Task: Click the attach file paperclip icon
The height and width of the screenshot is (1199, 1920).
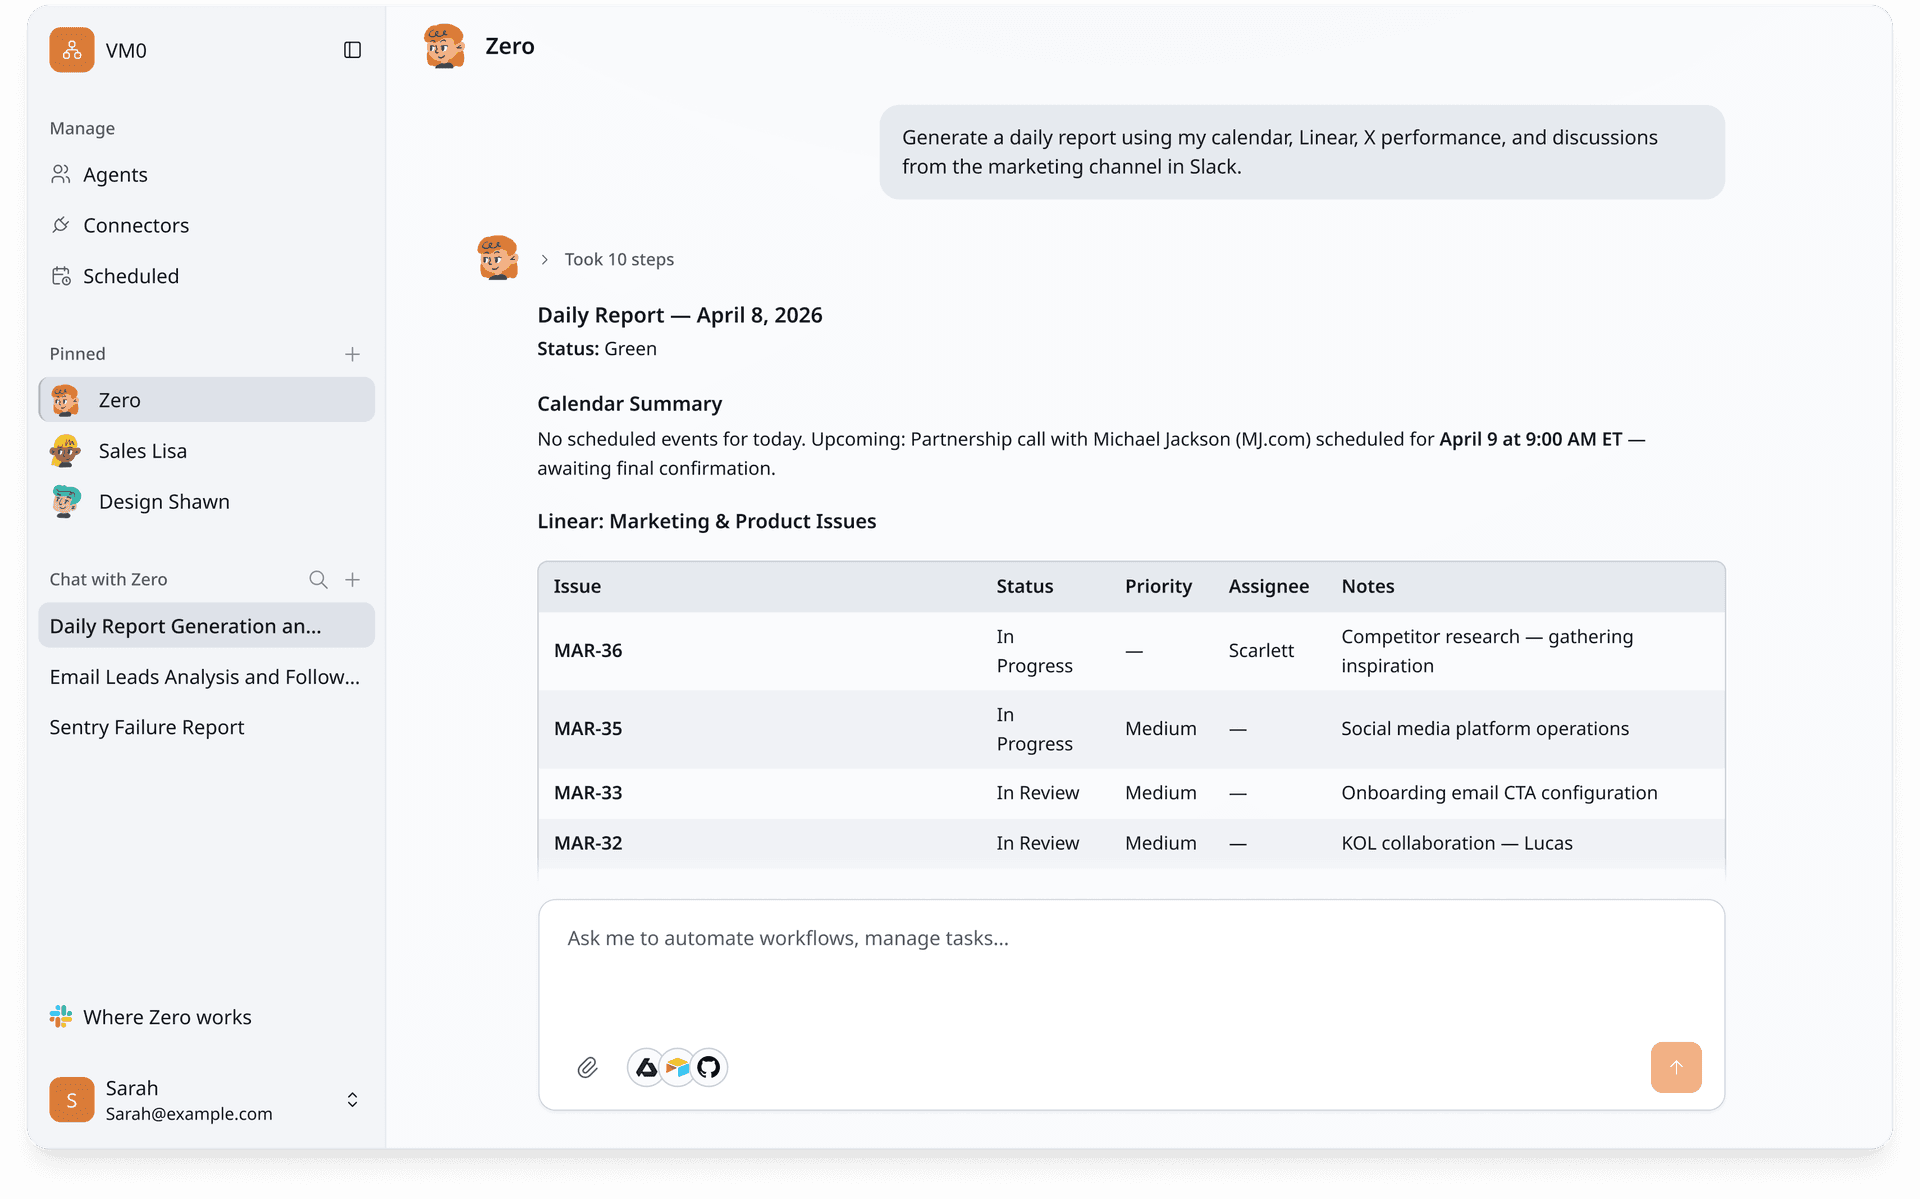Action: point(587,1068)
